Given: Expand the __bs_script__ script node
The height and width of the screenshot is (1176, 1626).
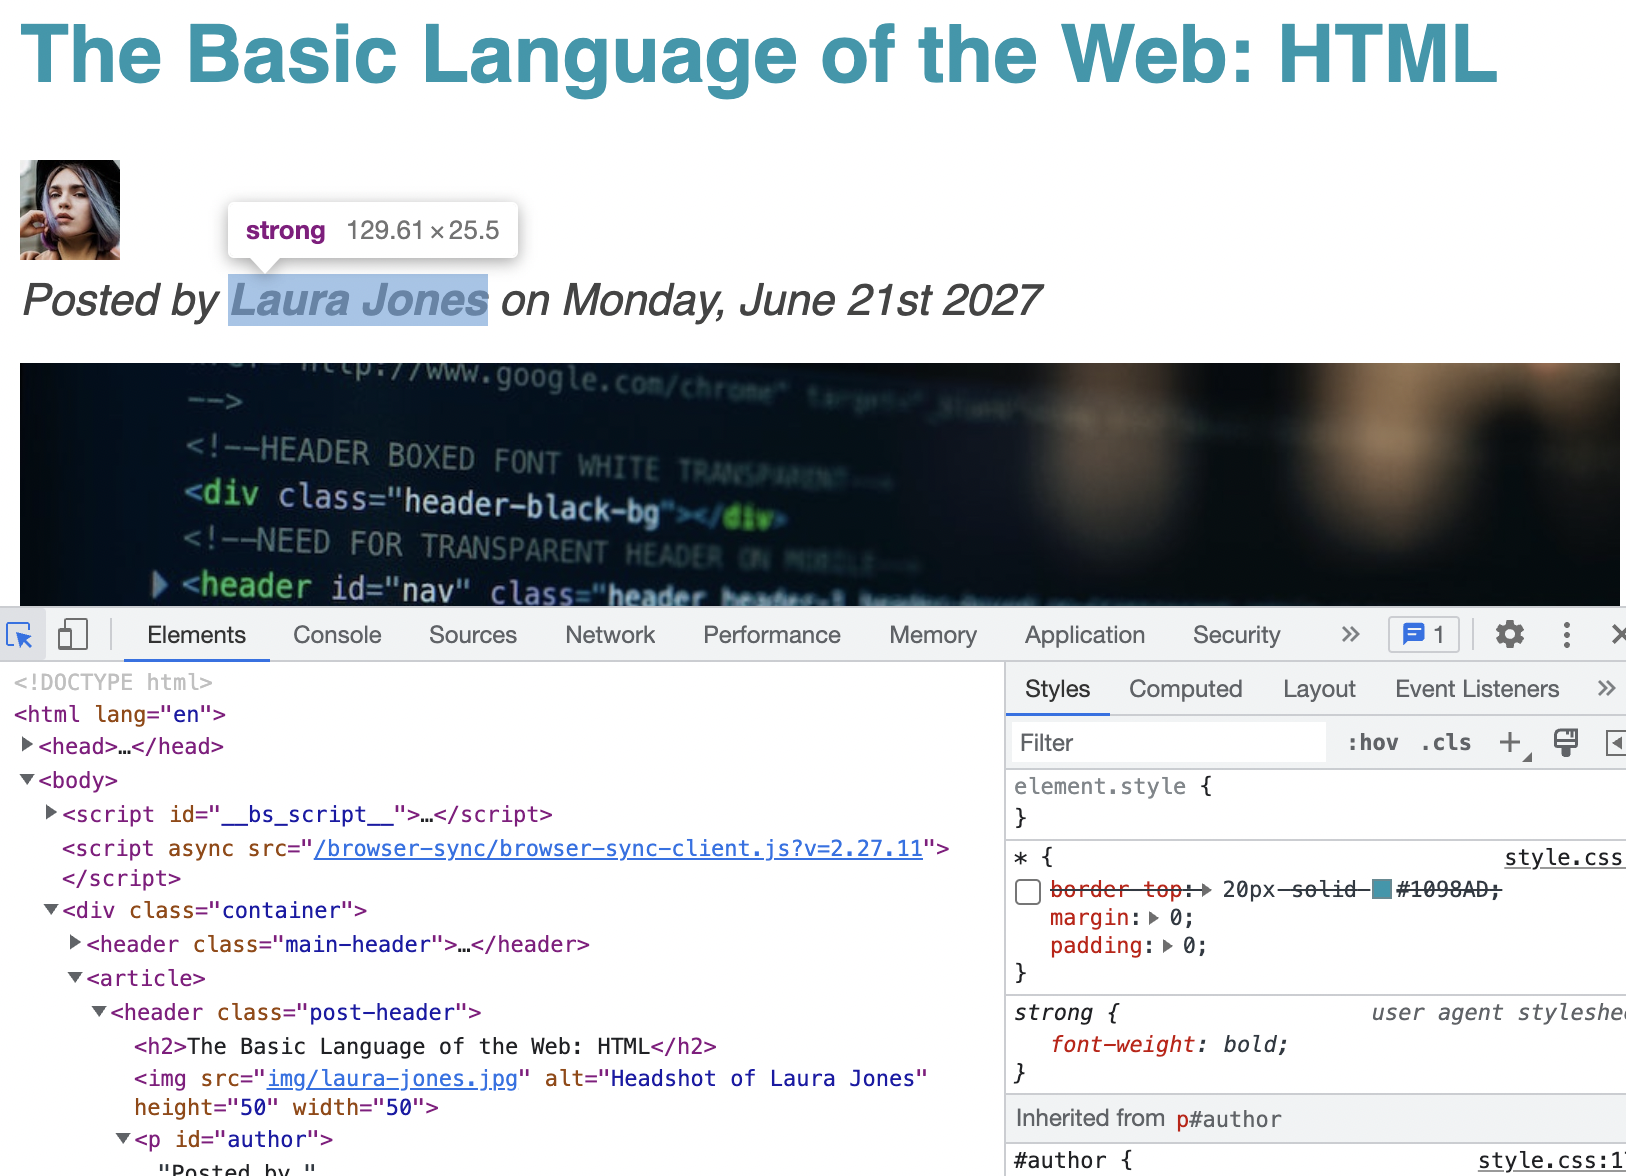Looking at the screenshot, I should coord(51,813).
